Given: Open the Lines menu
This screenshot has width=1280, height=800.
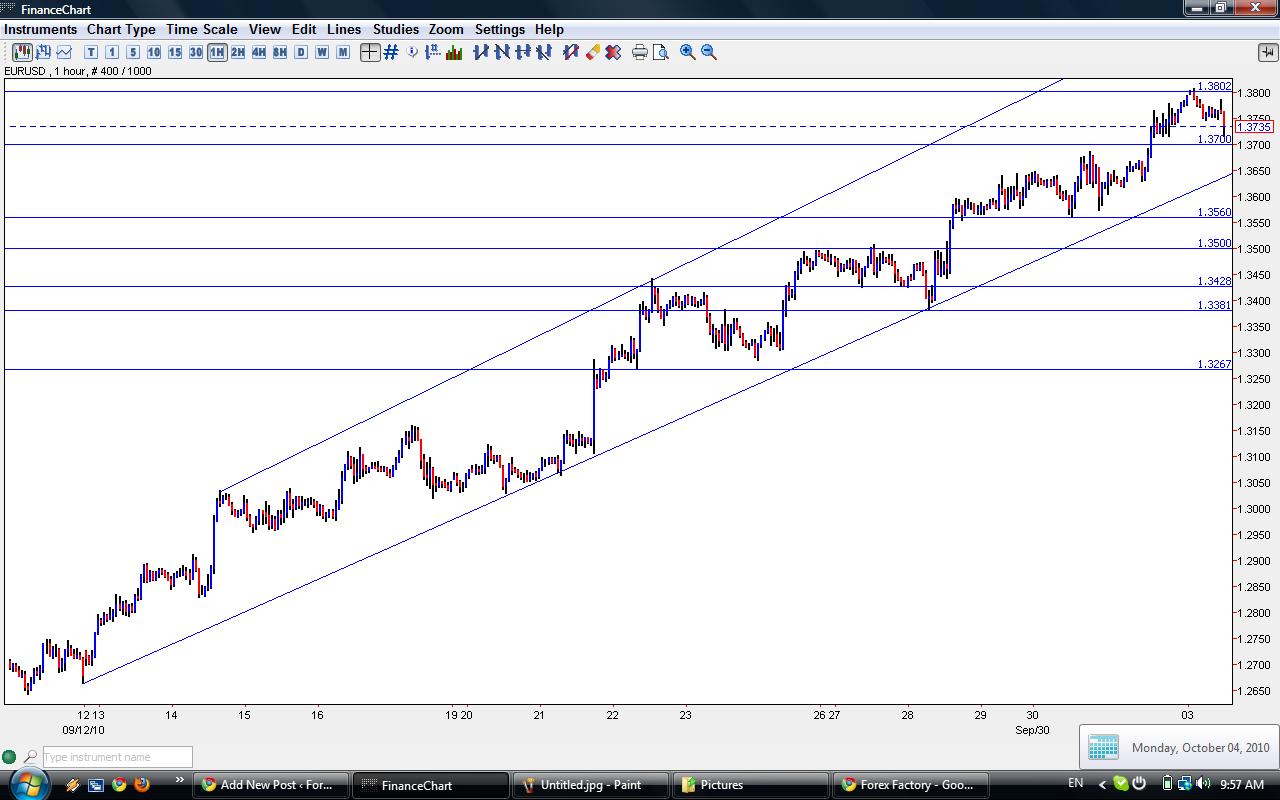Looking at the screenshot, I should [344, 29].
